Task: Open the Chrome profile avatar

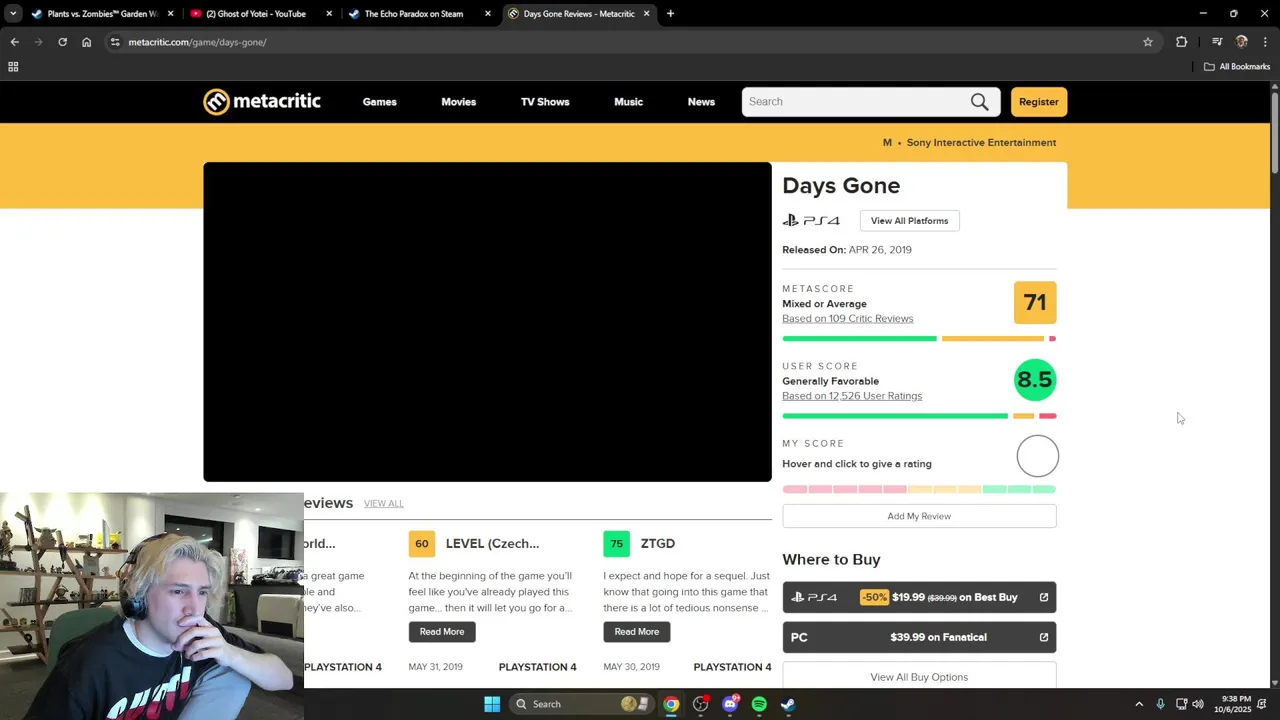Action: click(x=1242, y=42)
